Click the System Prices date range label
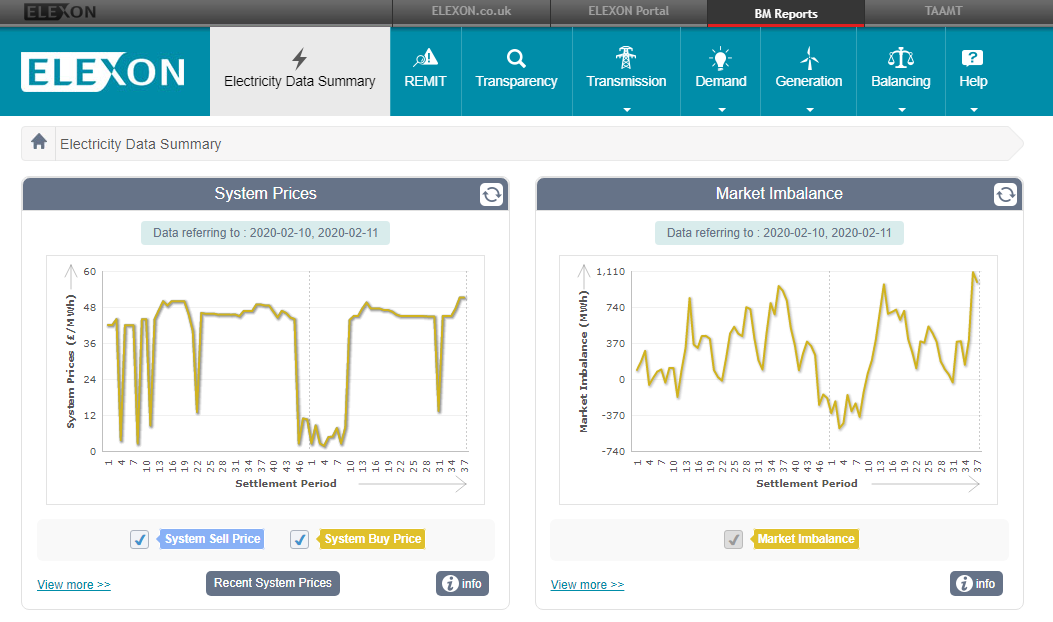 (x=265, y=233)
